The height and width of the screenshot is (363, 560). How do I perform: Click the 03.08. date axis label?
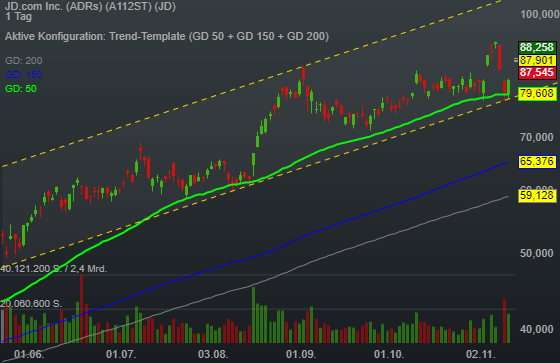[x=213, y=354]
